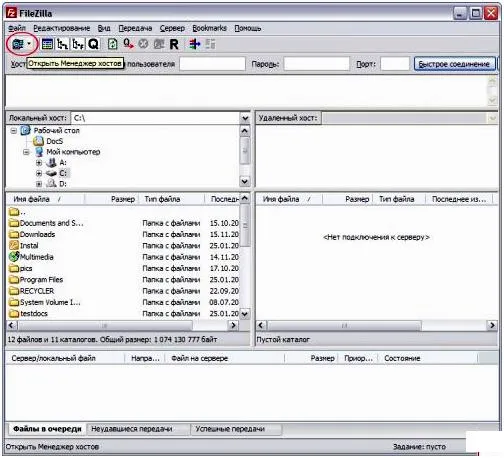The height and width of the screenshot is (458, 504).
Task: Click the Состояние queue column header
Action: point(428,358)
